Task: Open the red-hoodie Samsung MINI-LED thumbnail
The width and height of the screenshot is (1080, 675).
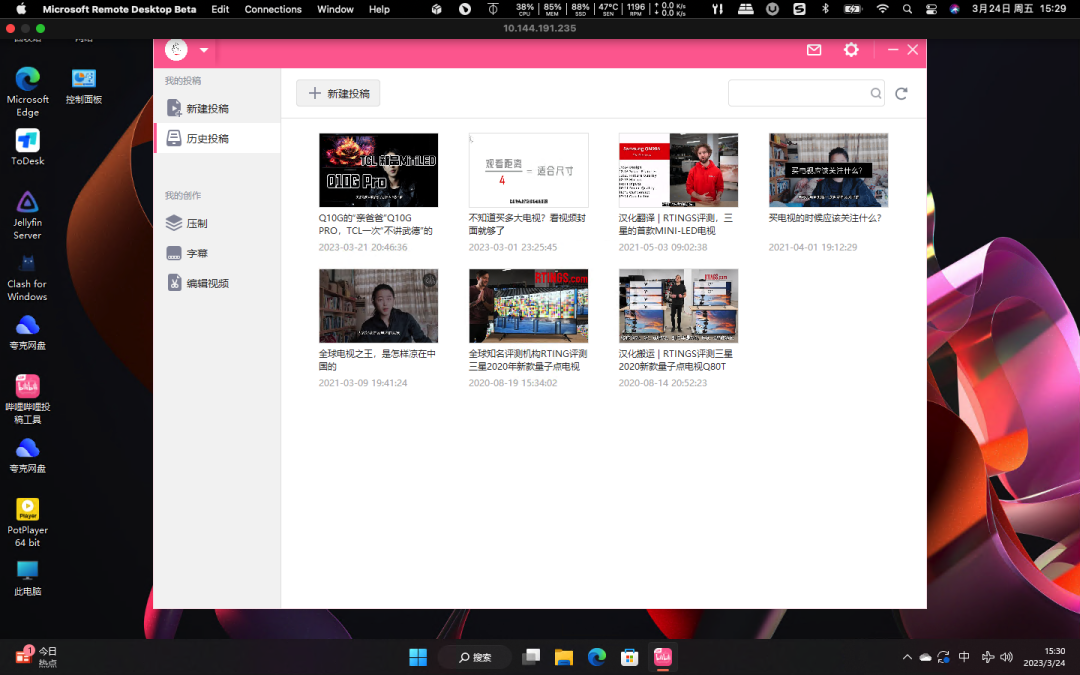Action: 678,170
